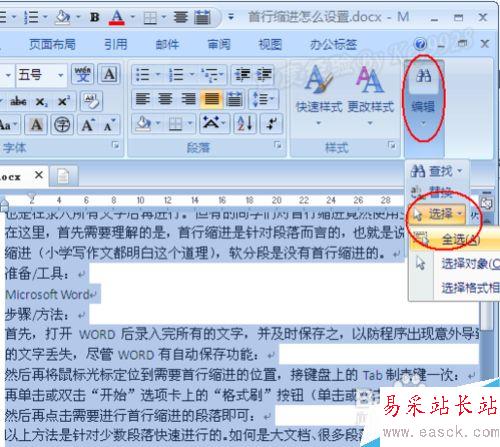Open the 审阅 tab

tap(219, 44)
